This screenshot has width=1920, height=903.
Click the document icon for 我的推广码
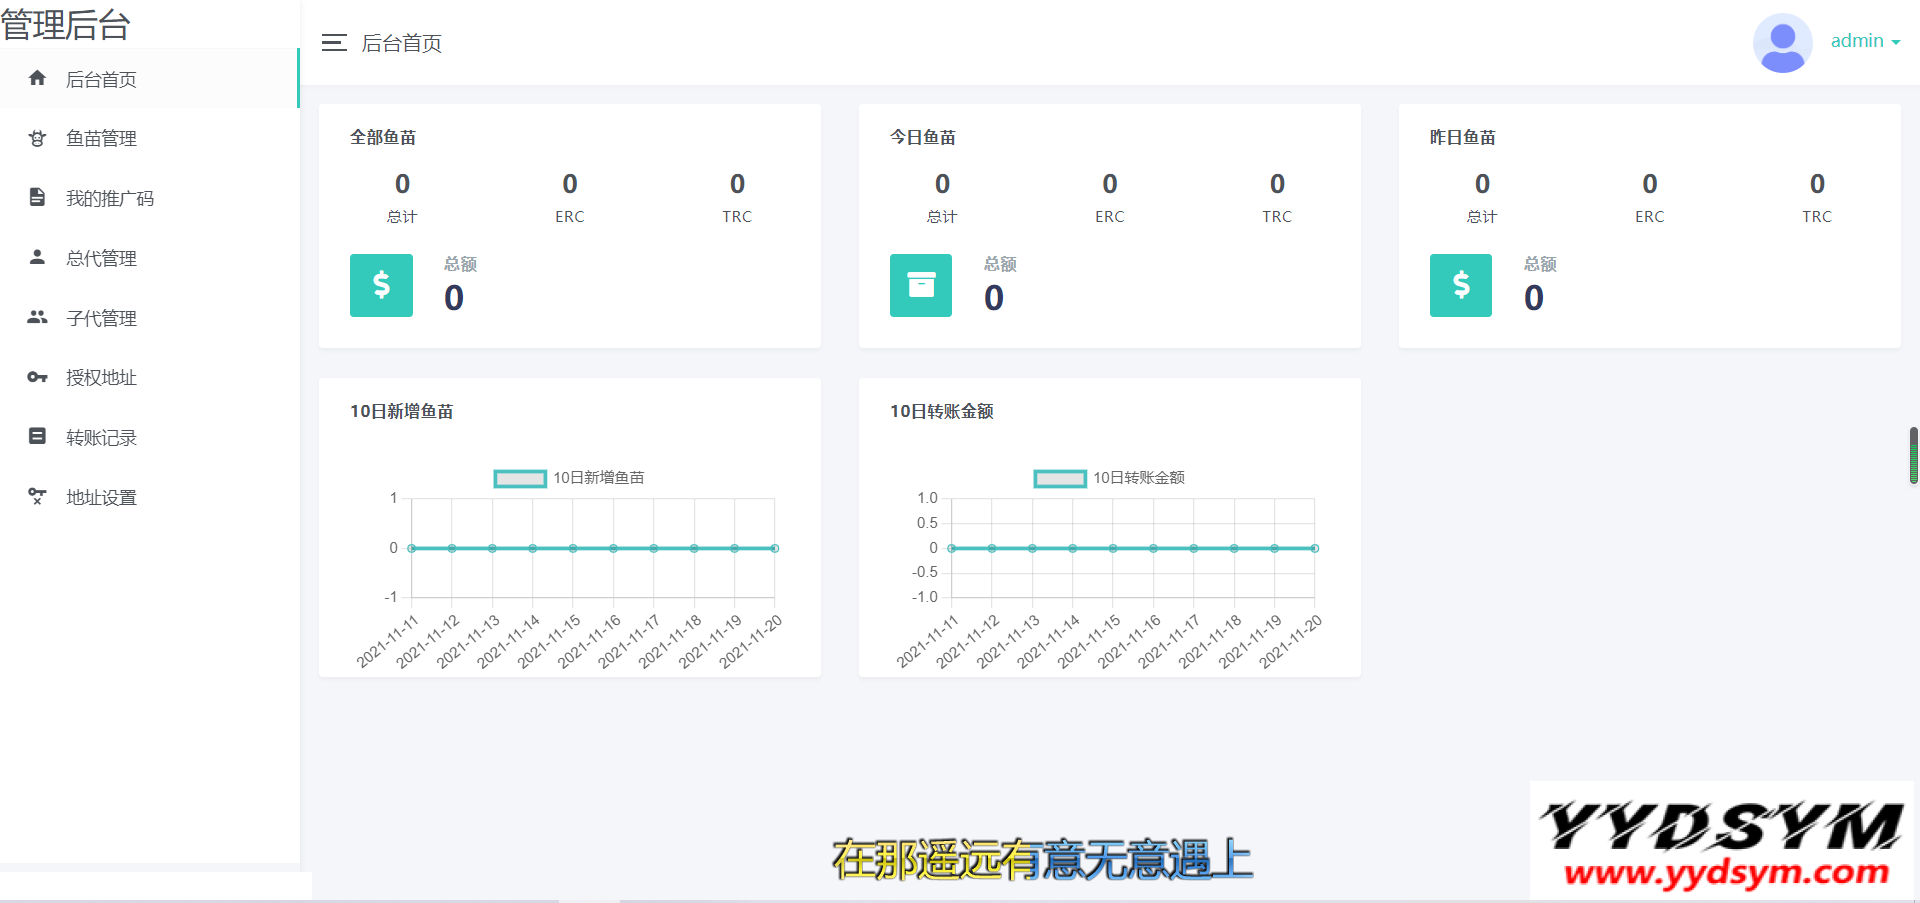(37, 197)
